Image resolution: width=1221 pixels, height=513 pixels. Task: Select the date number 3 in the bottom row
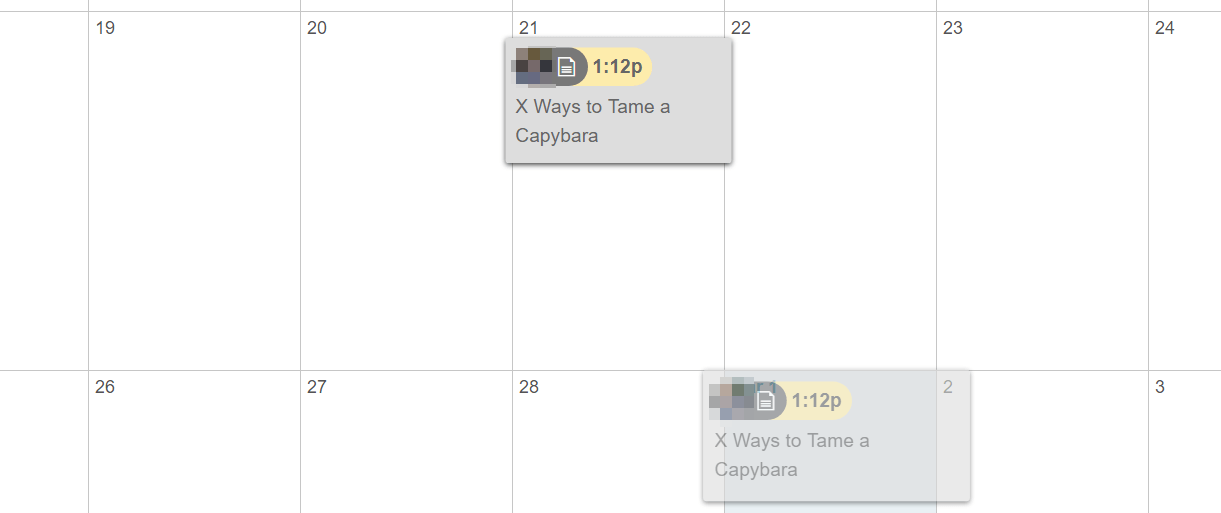[x=1160, y=387]
